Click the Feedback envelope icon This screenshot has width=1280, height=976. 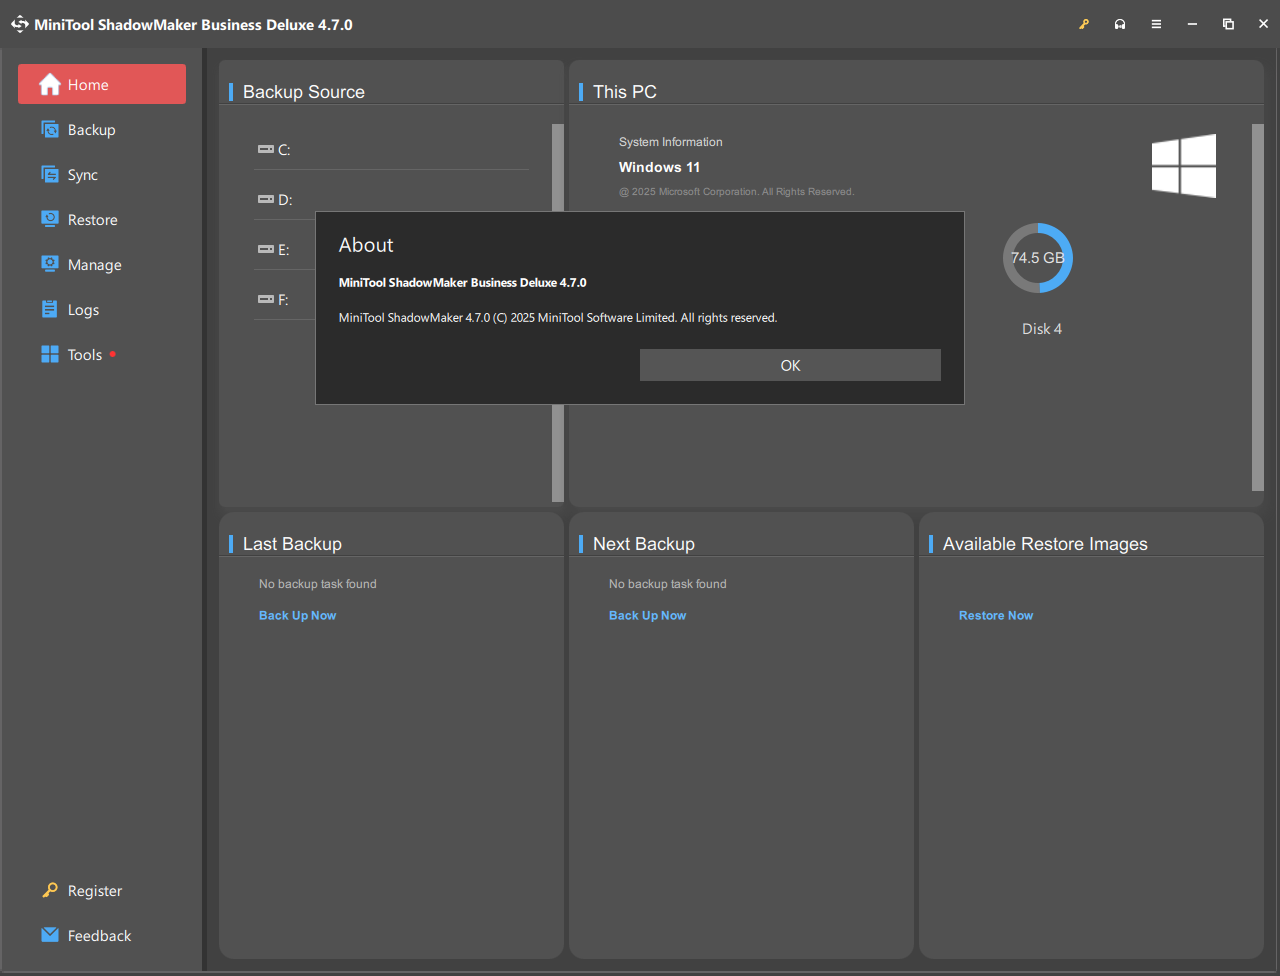click(x=50, y=935)
